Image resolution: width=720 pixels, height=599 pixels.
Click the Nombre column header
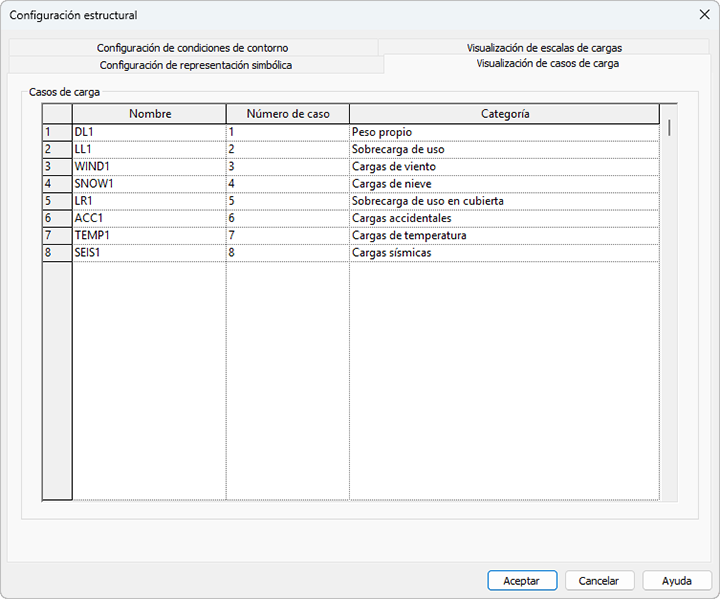(150, 114)
